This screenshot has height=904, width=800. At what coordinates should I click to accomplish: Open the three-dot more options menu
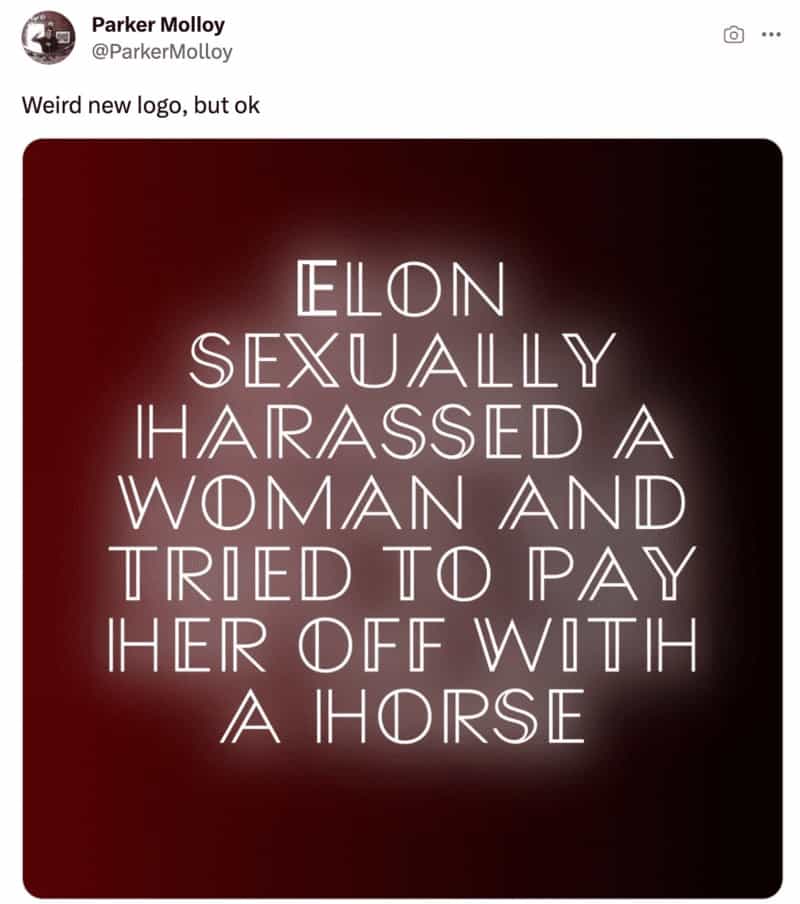click(x=771, y=35)
